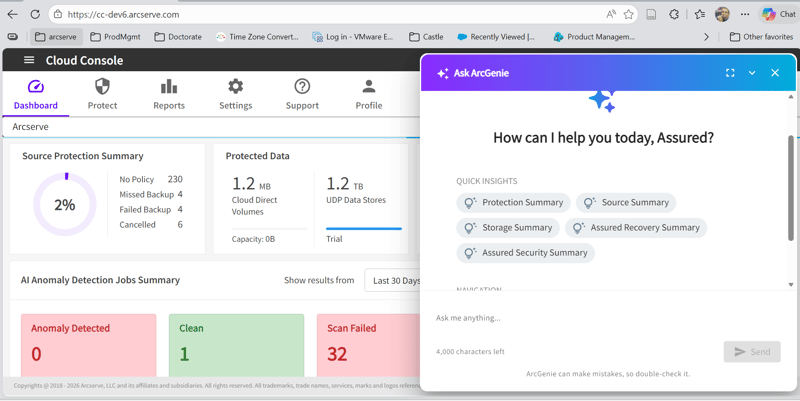This screenshot has height=401, width=800.
Task: Bookmark page with the star icon
Action: point(629,14)
